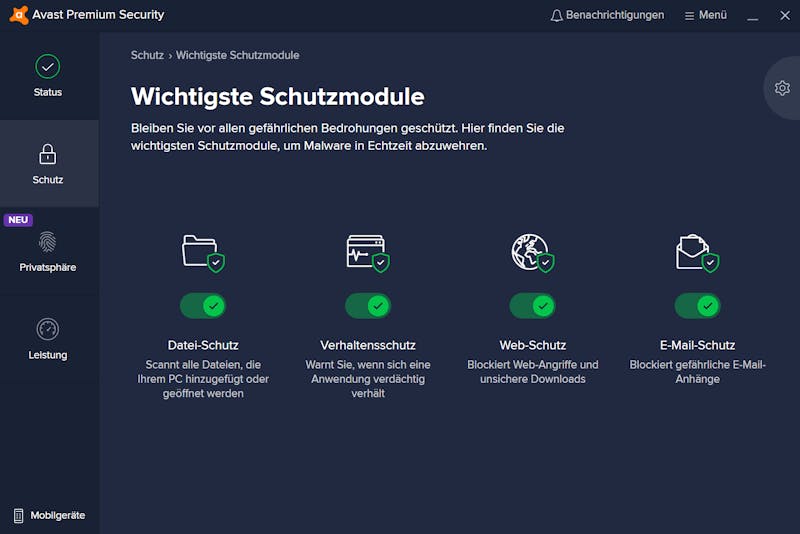Click the Verhaltensschutz monitor shield icon
The width and height of the screenshot is (800, 534).
click(368, 253)
